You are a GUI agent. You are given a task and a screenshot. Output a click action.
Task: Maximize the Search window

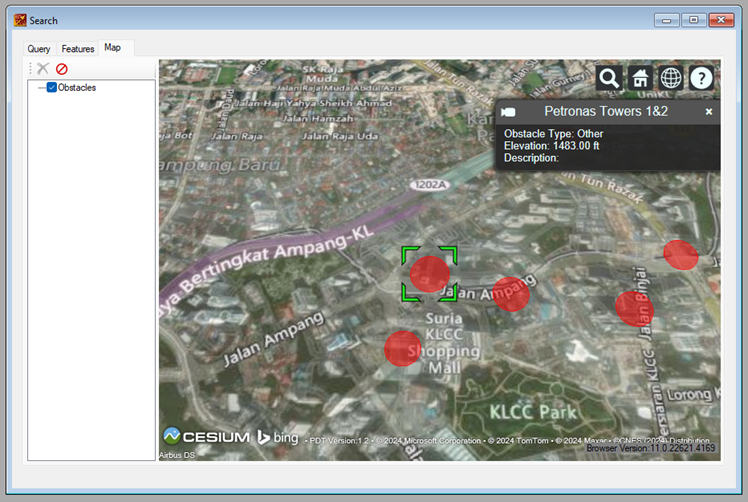pos(694,20)
